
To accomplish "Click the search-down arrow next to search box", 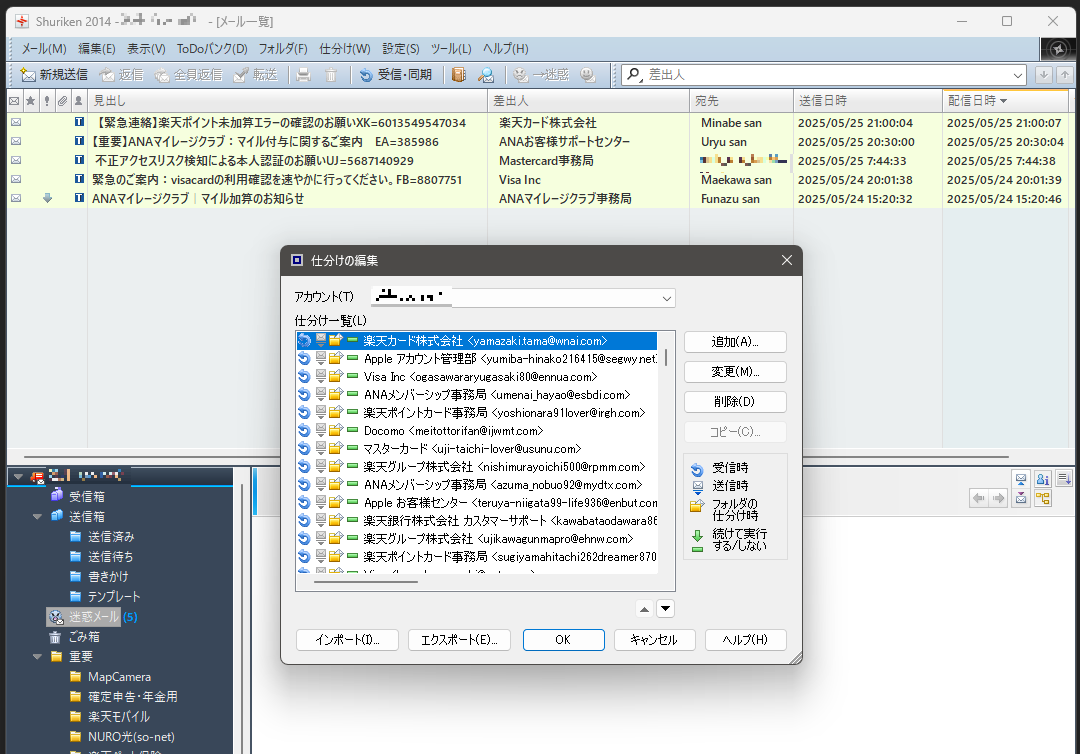I will click(1044, 75).
